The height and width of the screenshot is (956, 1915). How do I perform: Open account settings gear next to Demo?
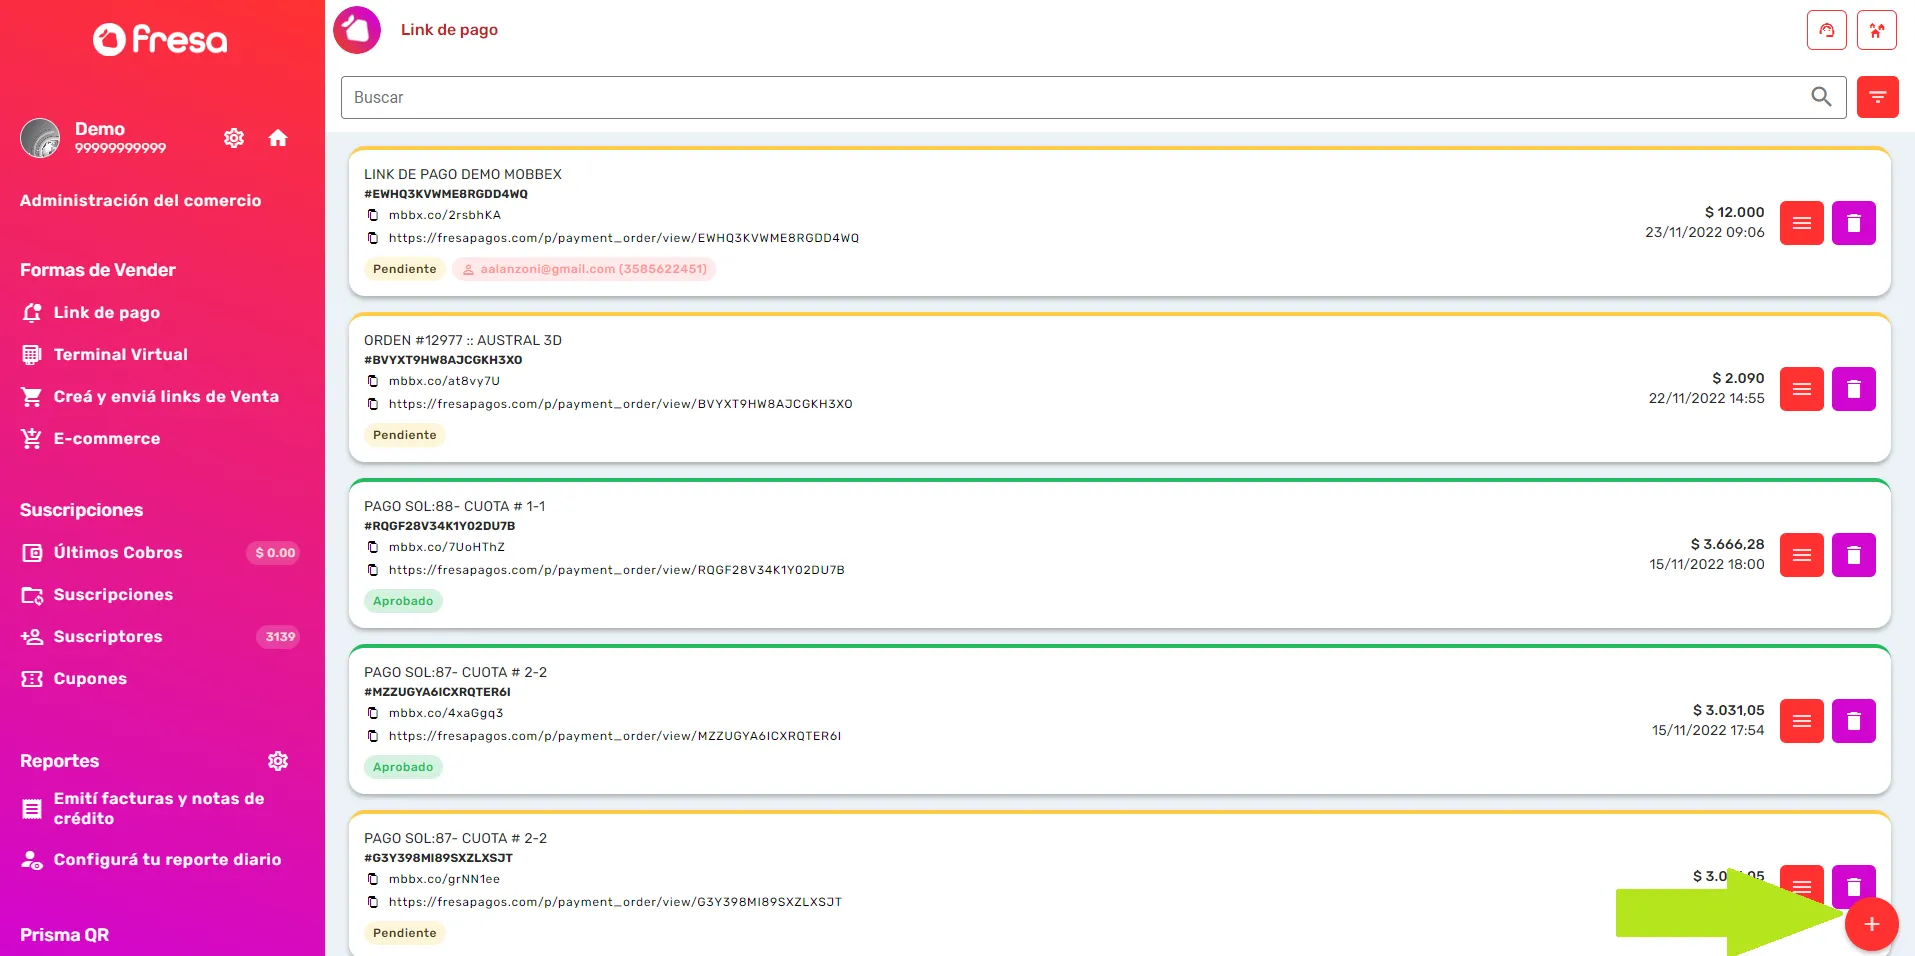234,138
